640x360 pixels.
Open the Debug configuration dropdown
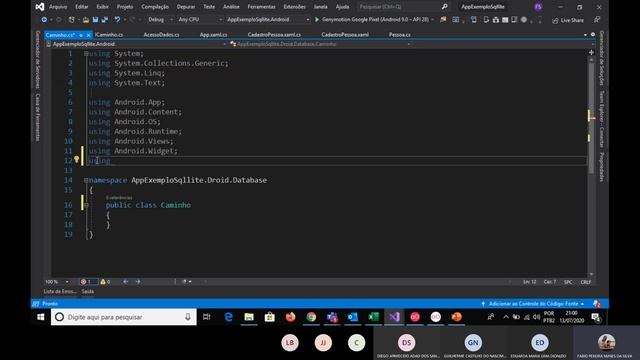coord(160,20)
